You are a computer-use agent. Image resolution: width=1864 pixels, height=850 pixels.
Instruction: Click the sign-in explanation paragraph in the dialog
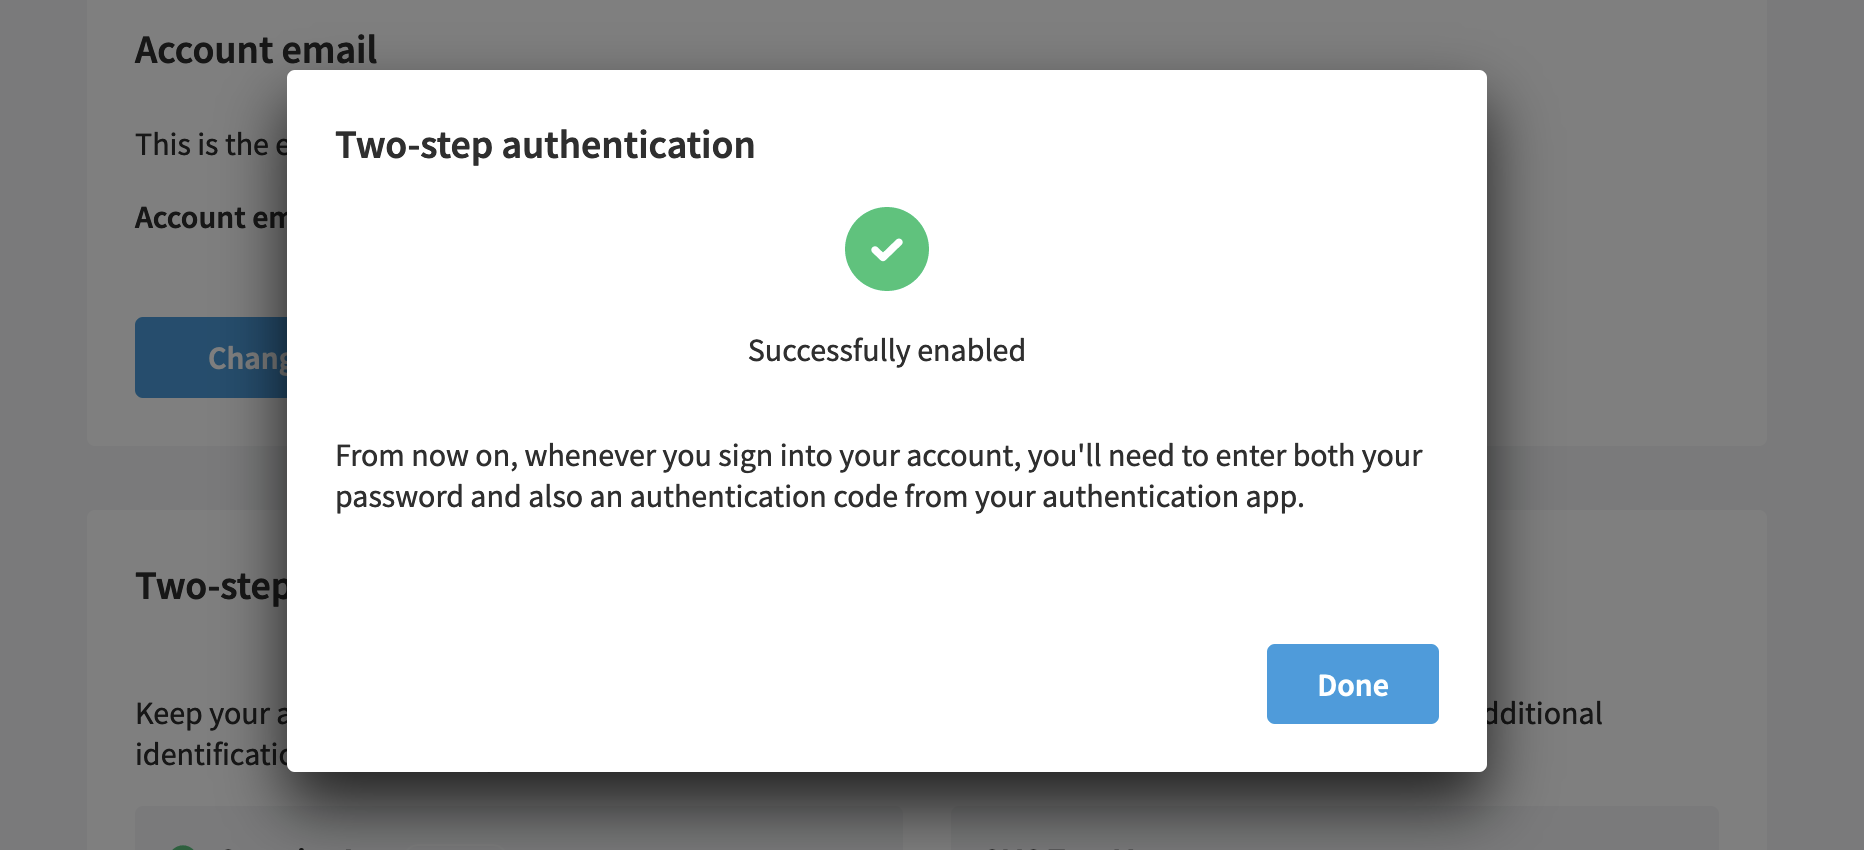879,476
